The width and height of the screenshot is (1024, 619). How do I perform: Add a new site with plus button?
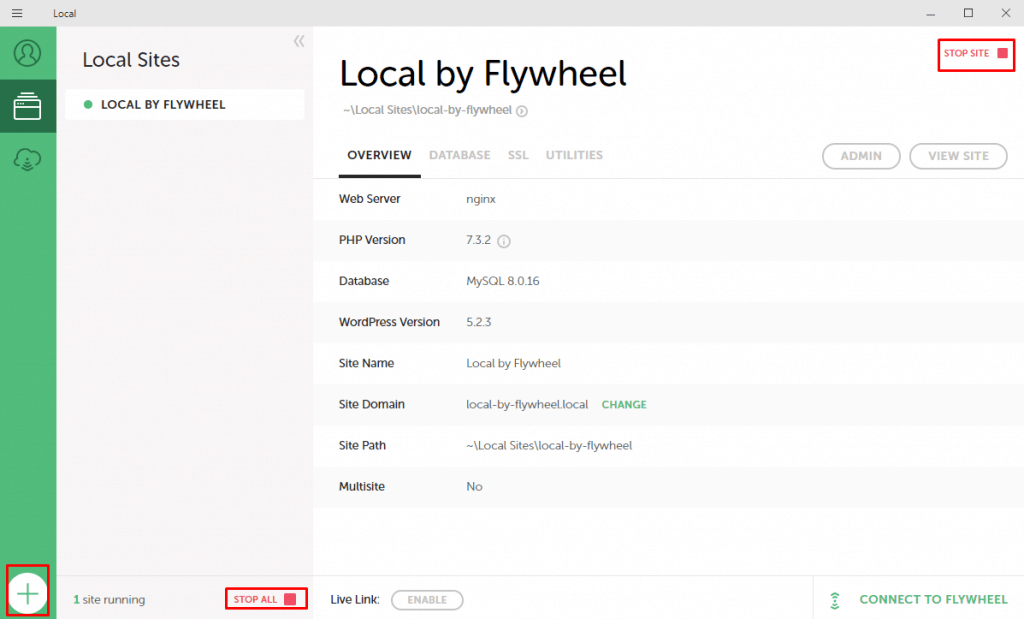click(x=27, y=594)
